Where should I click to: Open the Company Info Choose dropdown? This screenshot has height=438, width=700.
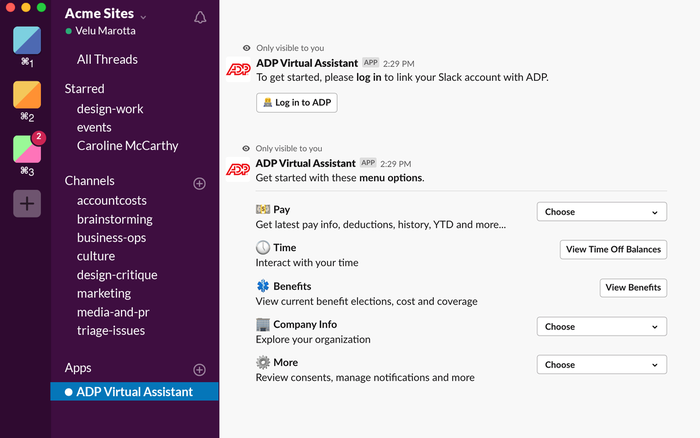[602, 326]
